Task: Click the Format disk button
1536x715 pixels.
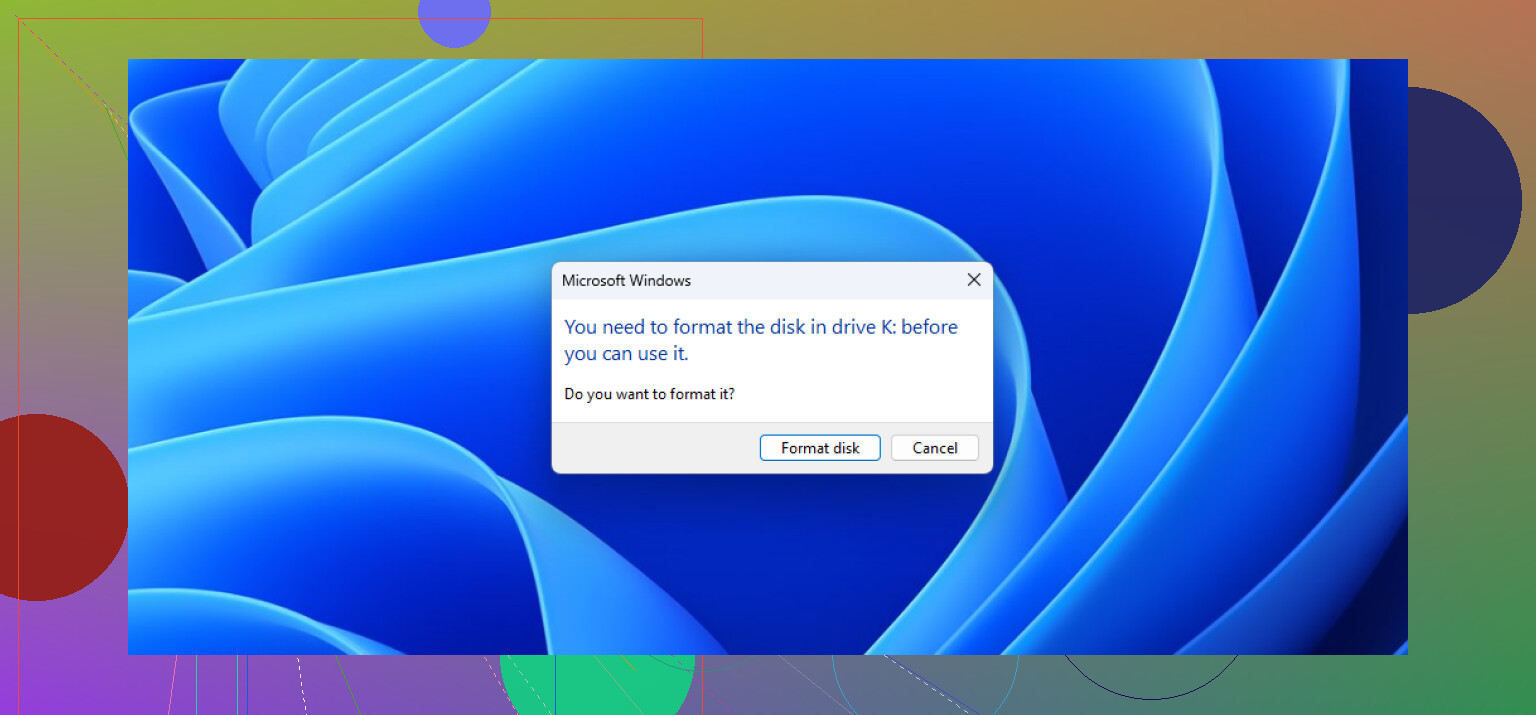Action: (820, 448)
